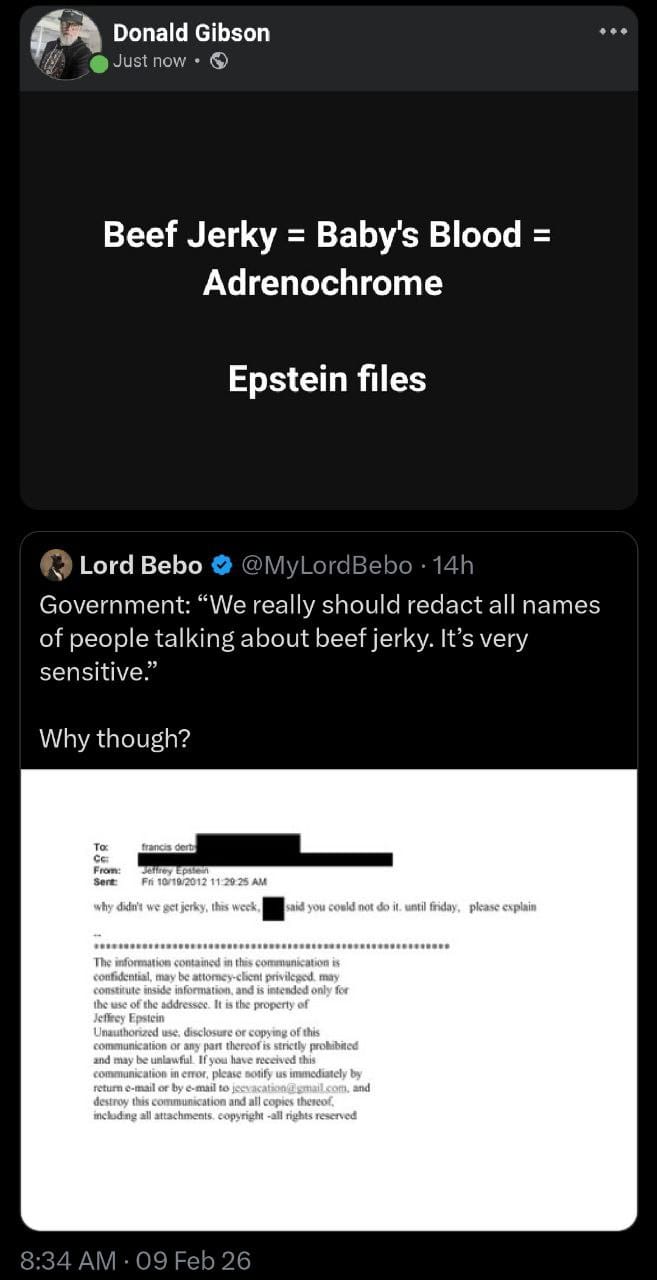Click the 8:34 AM · 09 Feb 26 timestamp

pyautogui.click(x=135, y=1259)
